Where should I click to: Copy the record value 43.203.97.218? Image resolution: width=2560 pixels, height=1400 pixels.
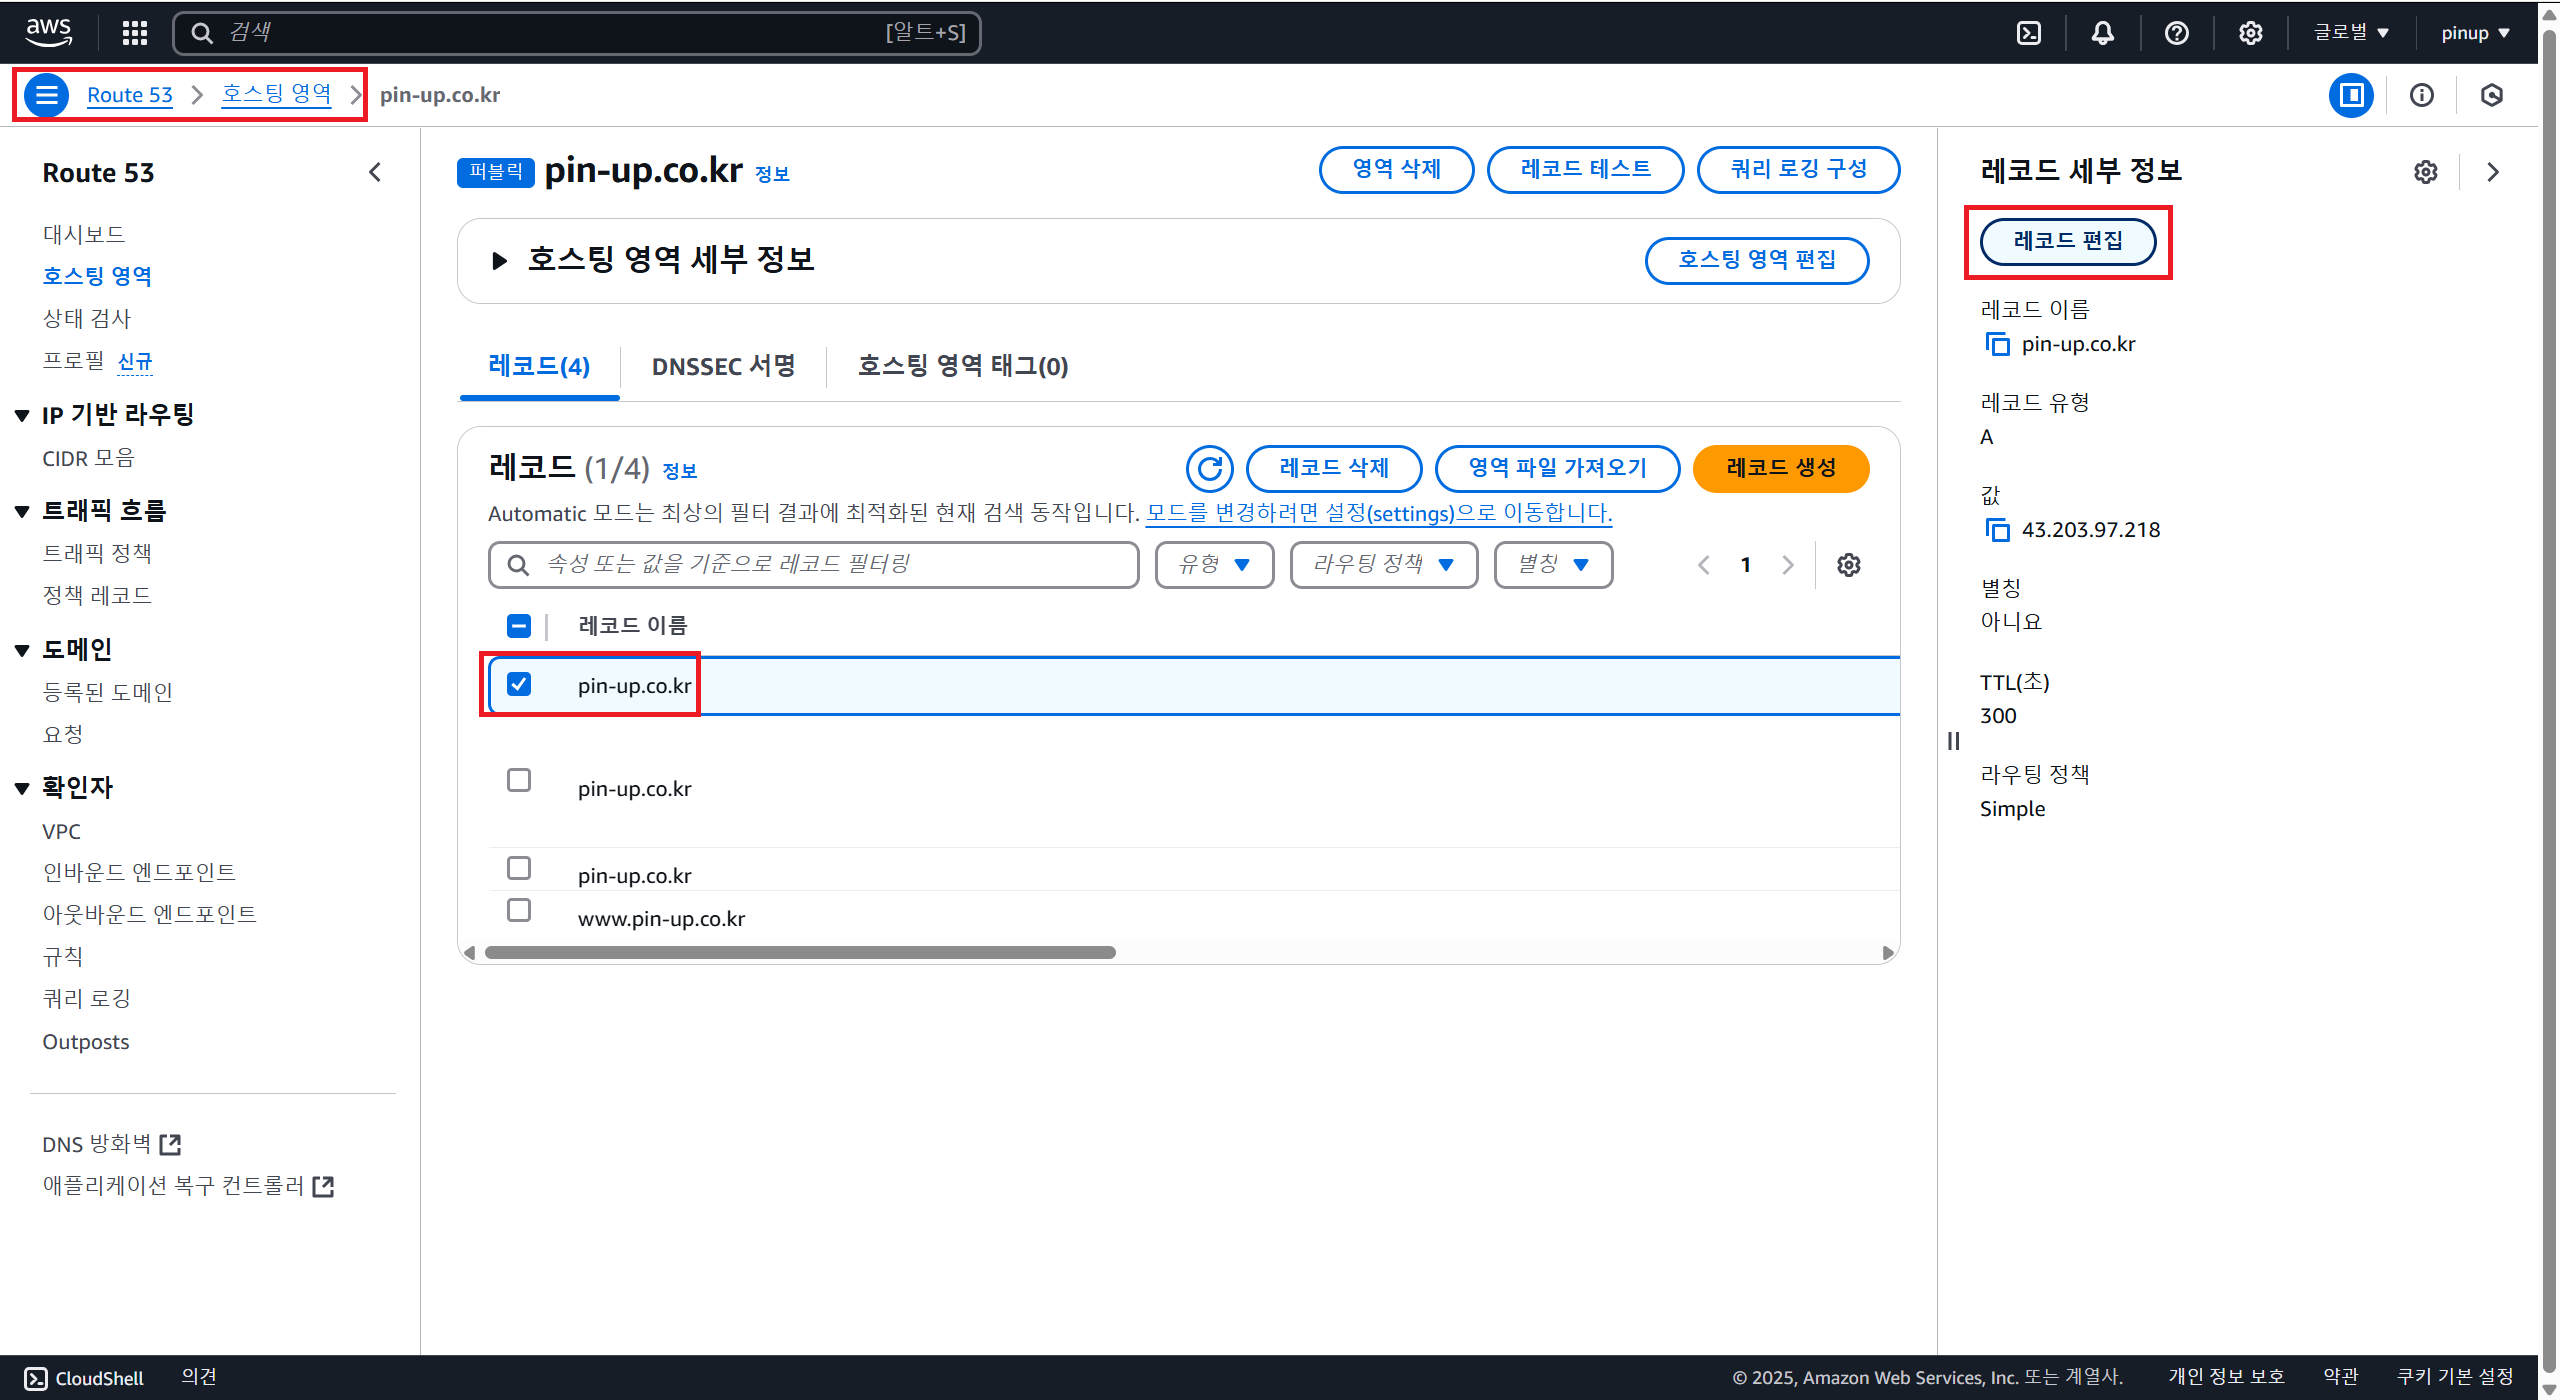[1997, 530]
